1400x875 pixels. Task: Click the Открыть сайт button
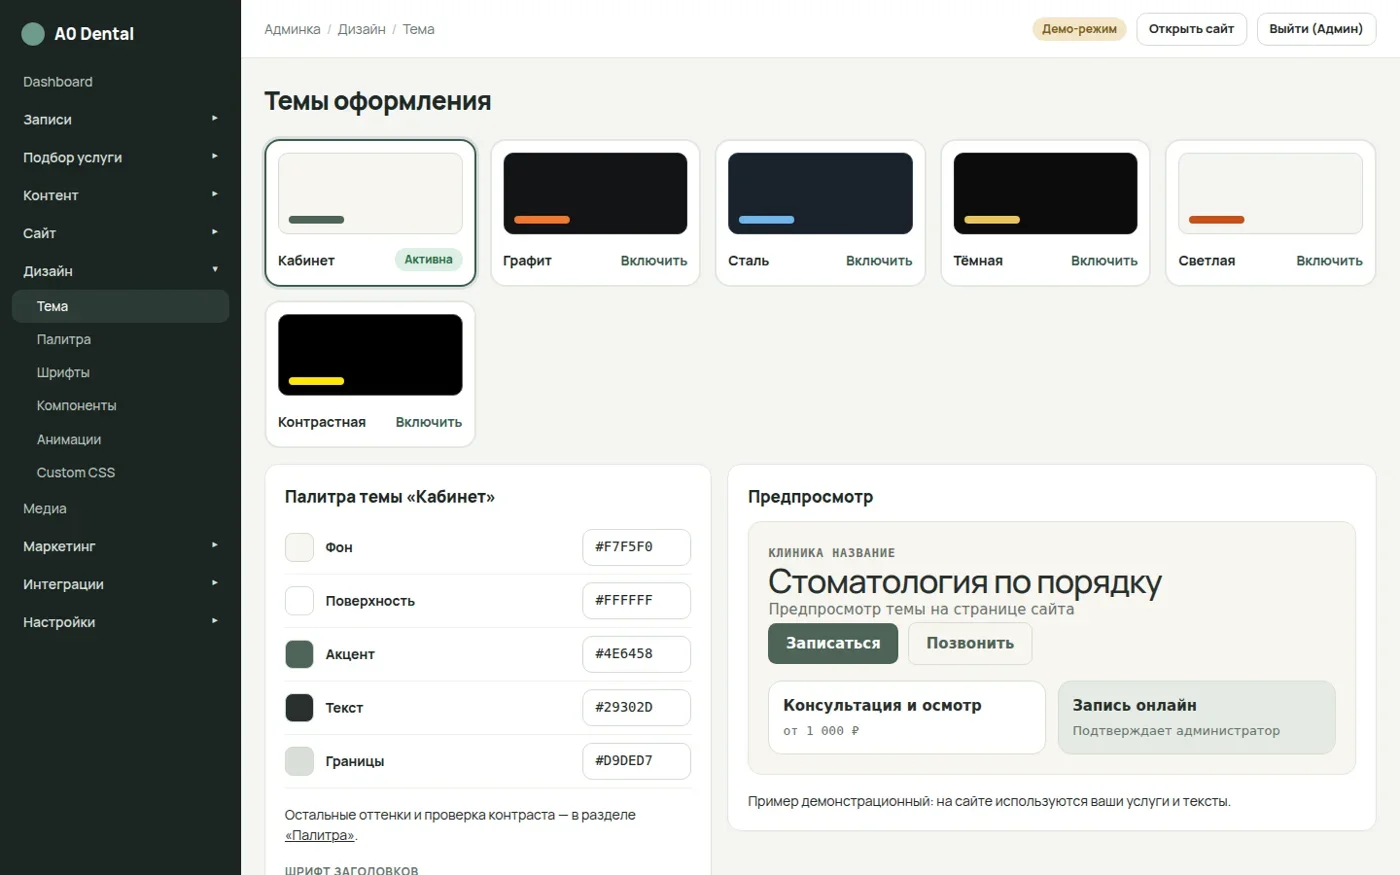[1191, 29]
